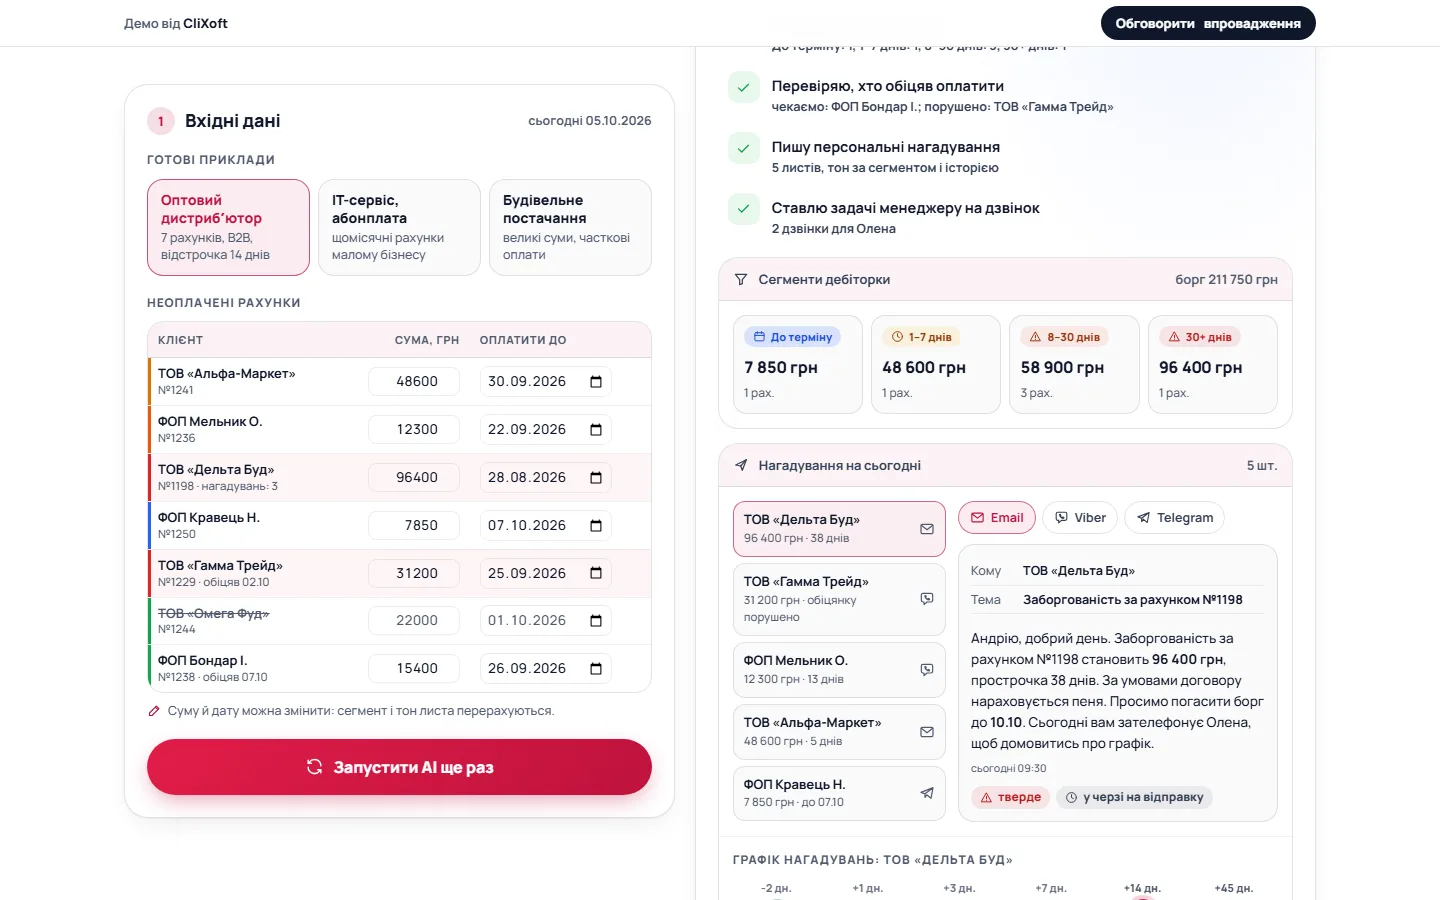
Task: Choose the Будівельне постачання example
Action: [x=570, y=228]
